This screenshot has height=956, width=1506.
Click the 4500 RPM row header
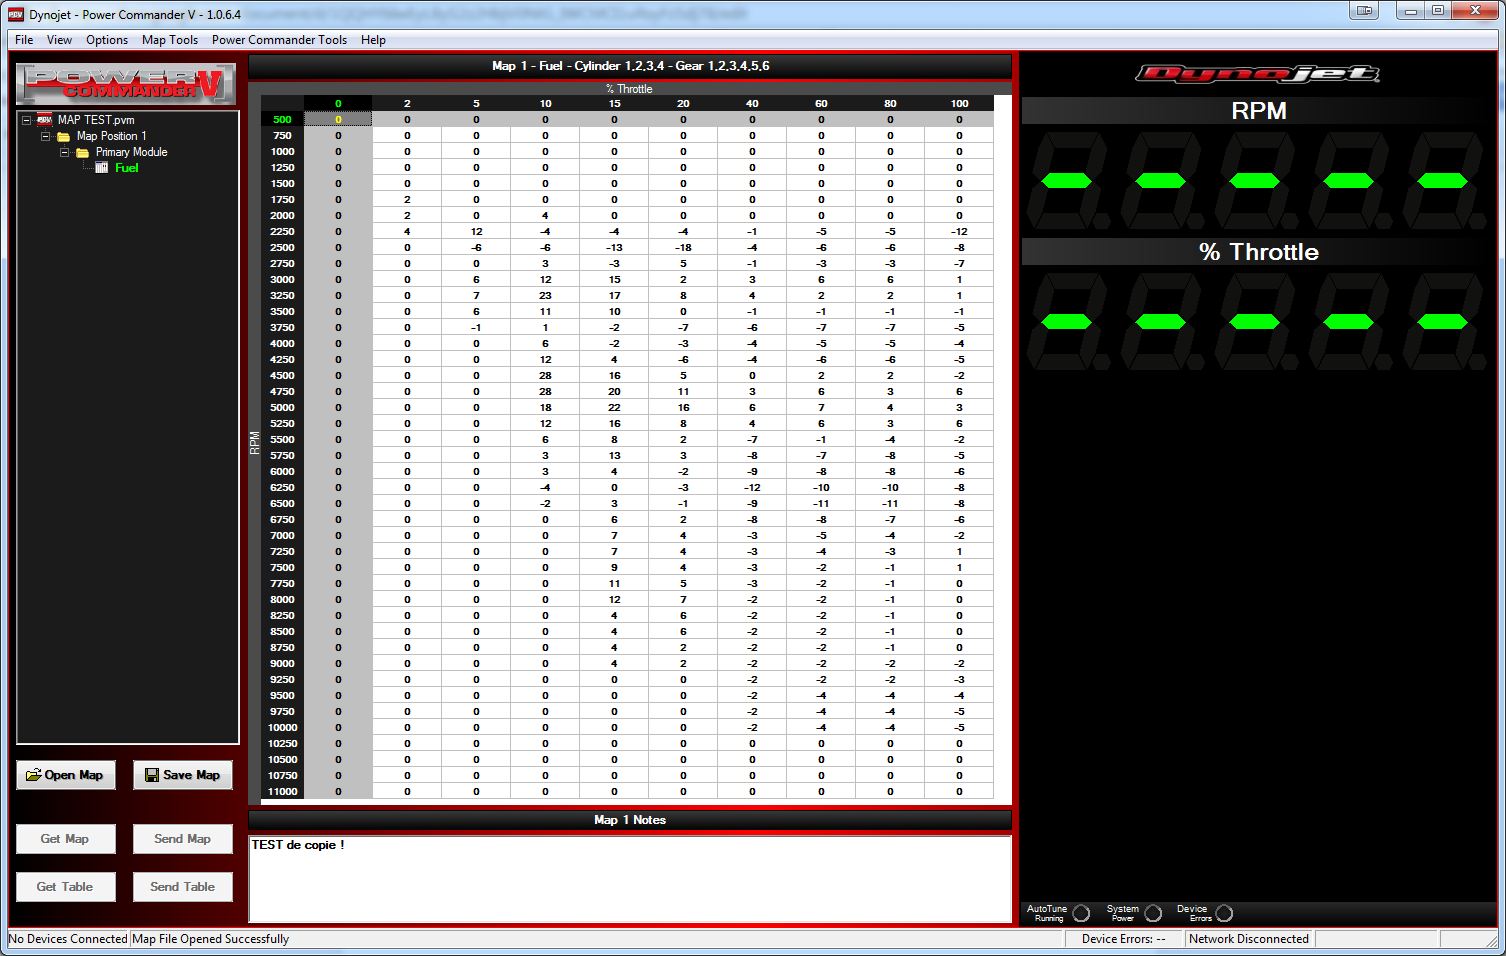tap(283, 376)
